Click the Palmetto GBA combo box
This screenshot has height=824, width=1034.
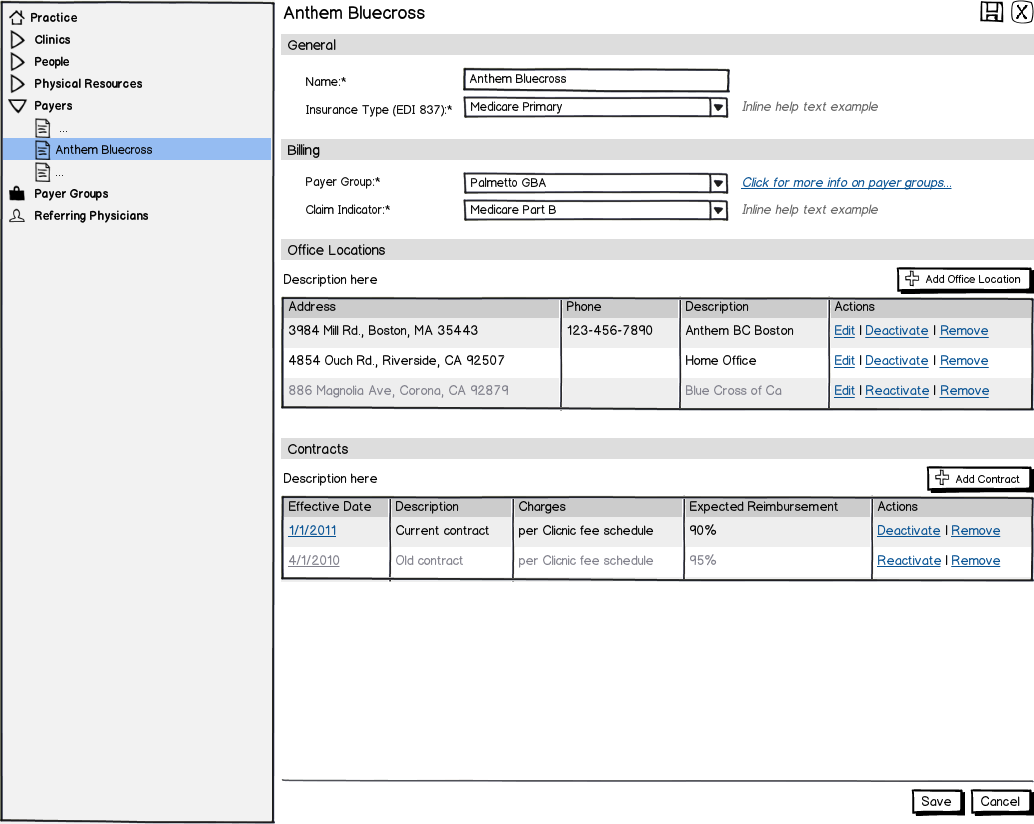click(x=595, y=183)
